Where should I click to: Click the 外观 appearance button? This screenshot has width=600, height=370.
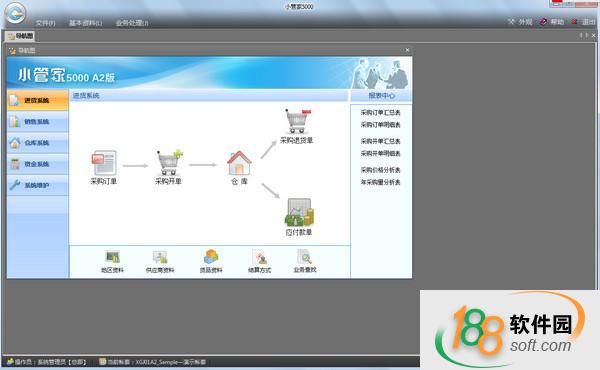(x=520, y=22)
